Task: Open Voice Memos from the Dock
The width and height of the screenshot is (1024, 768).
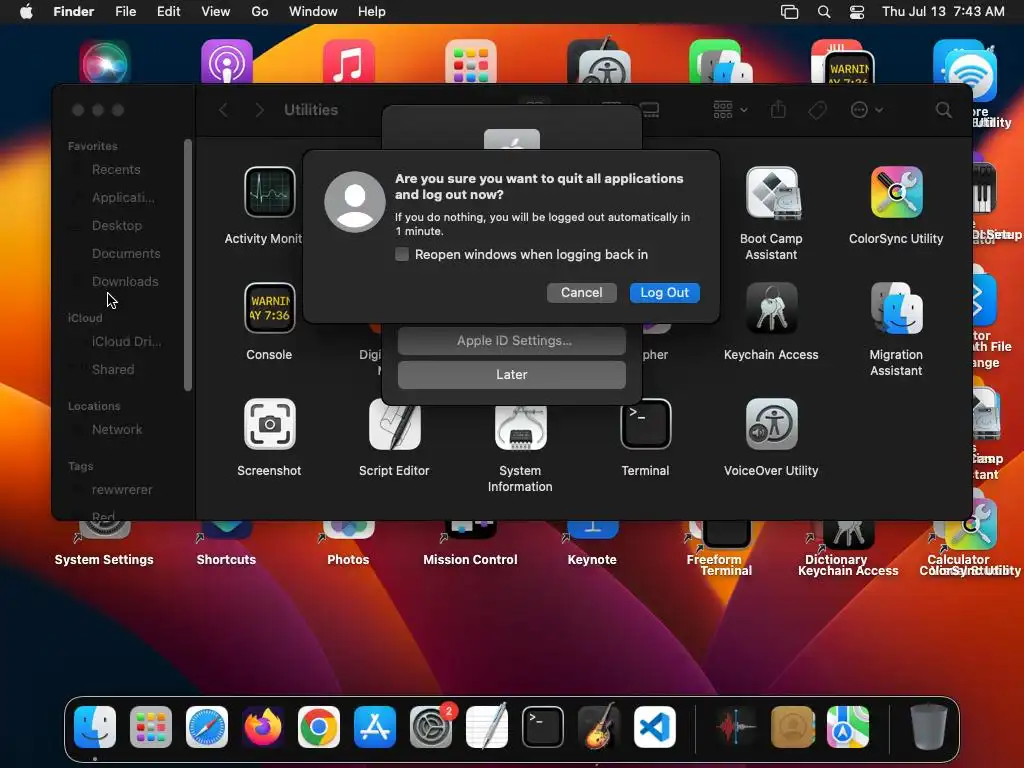Action: pos(736,727)
